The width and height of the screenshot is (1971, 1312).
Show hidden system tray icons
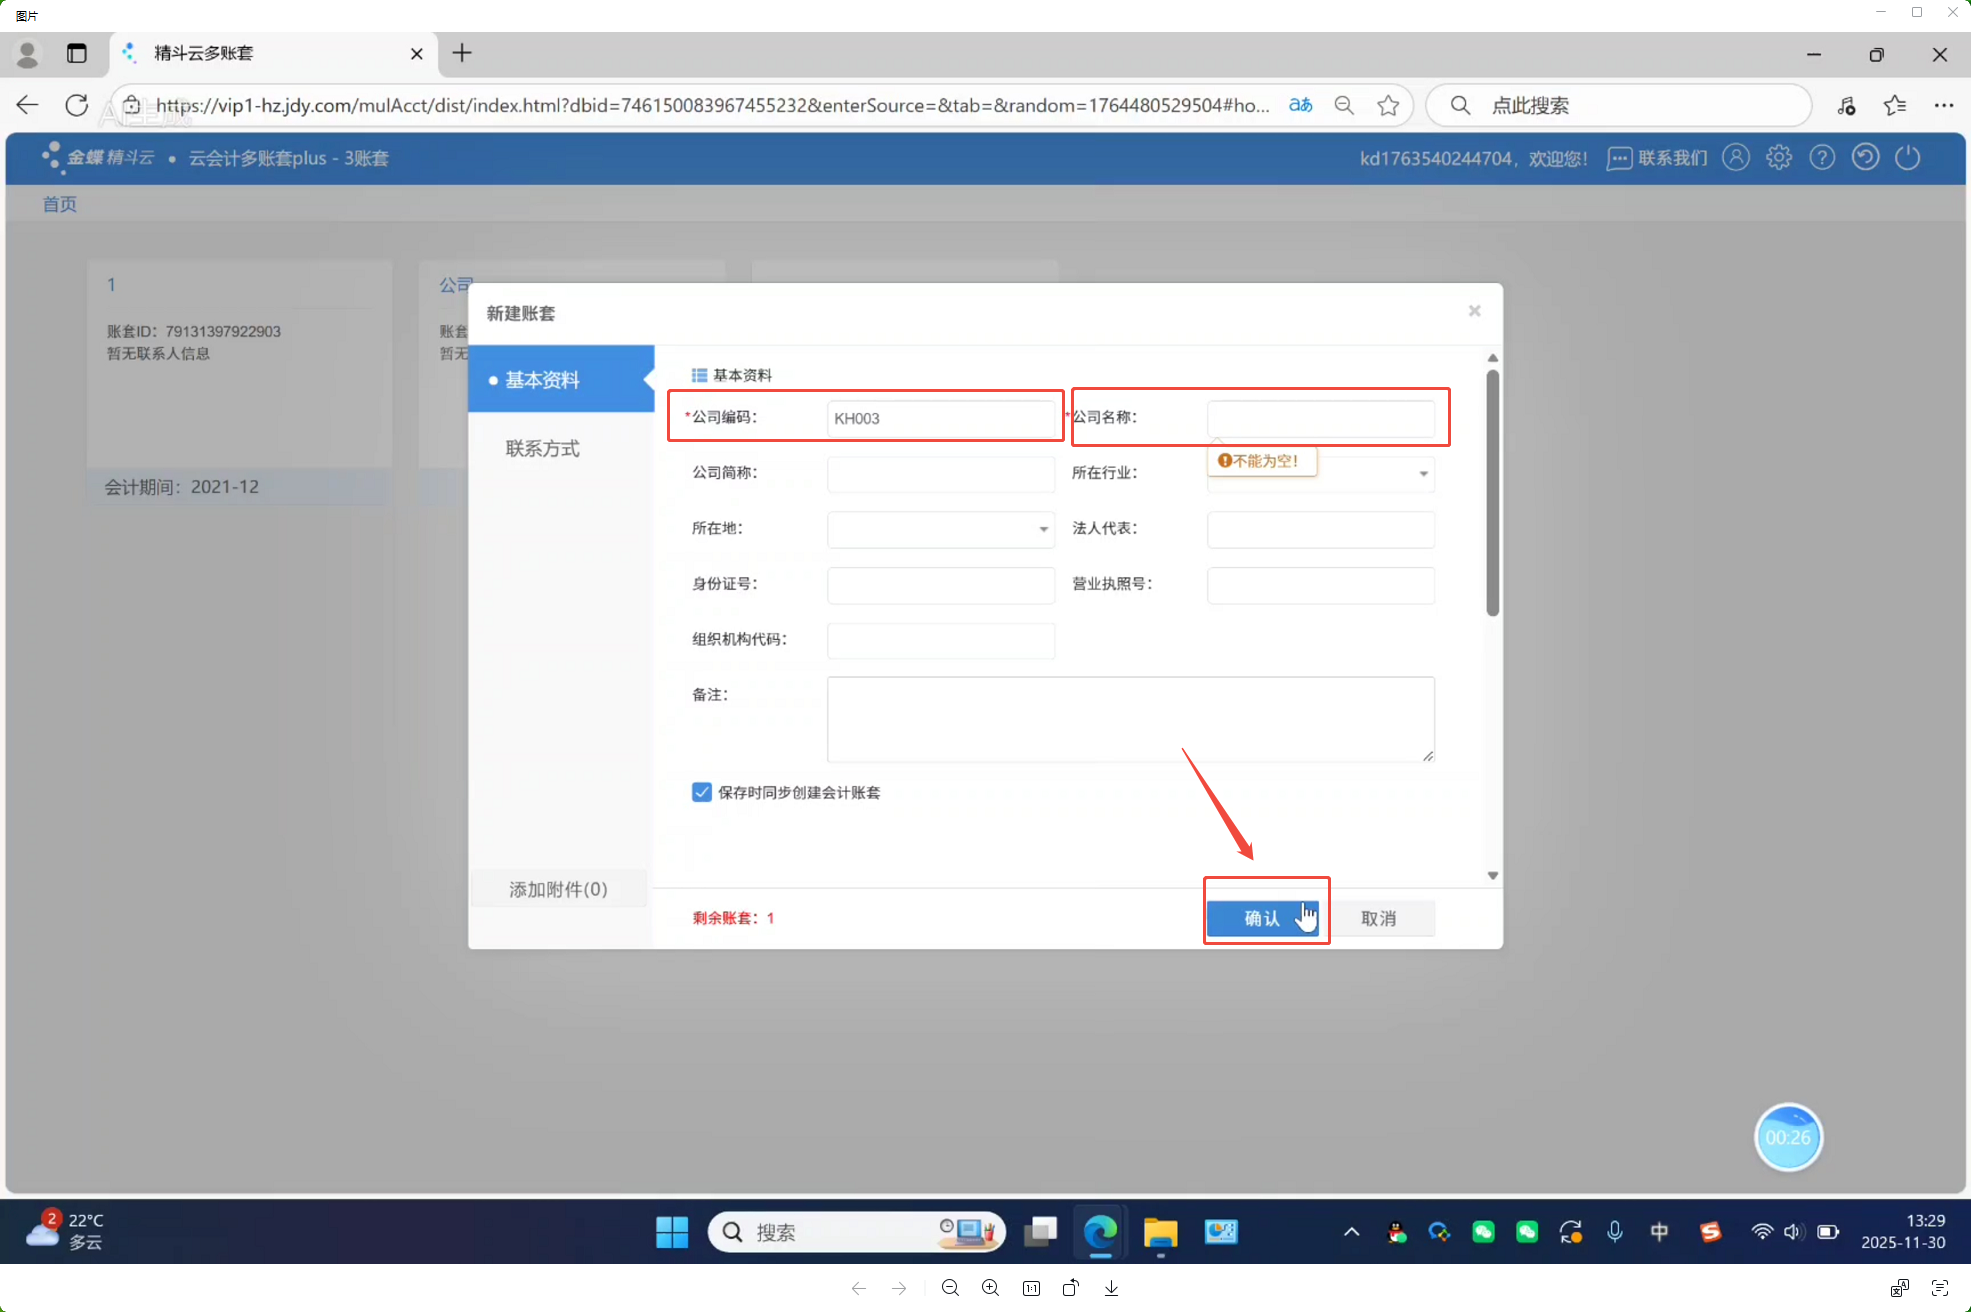(1351, 1232)
